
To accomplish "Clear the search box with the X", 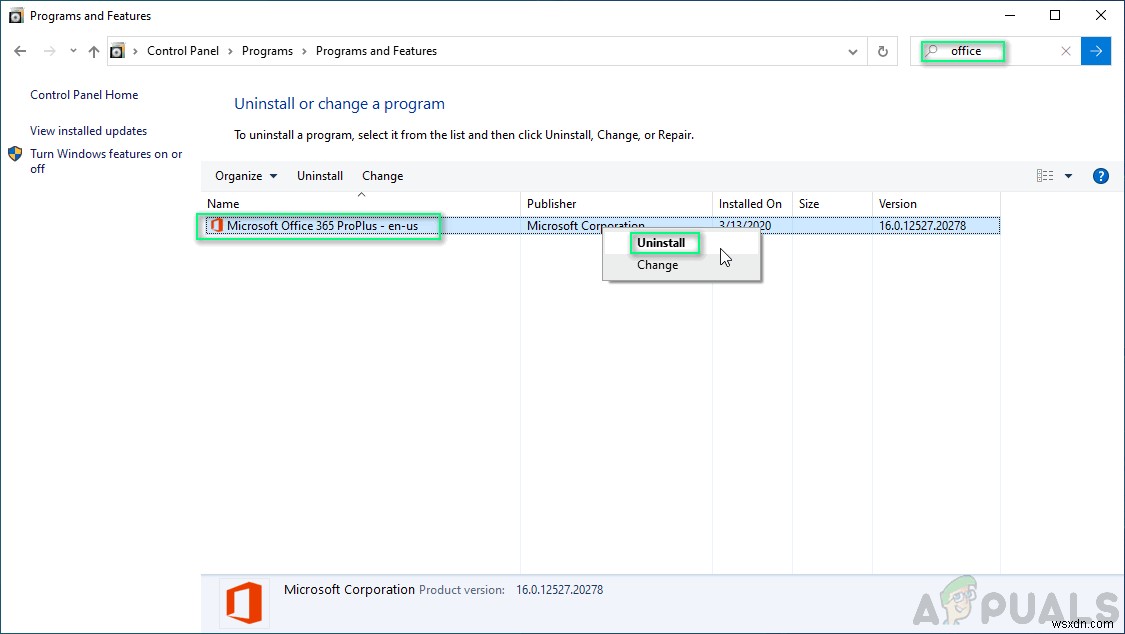I will click(x=1065, y=51).
